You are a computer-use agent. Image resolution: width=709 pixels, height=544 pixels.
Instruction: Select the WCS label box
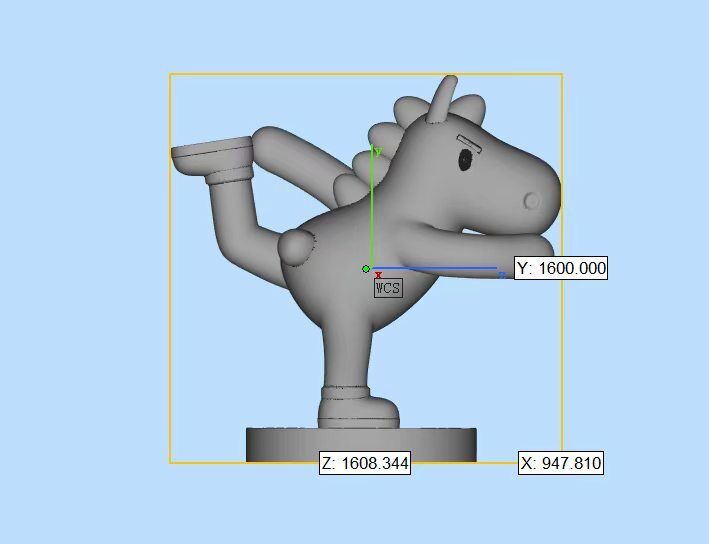click(x=388, y=288)
